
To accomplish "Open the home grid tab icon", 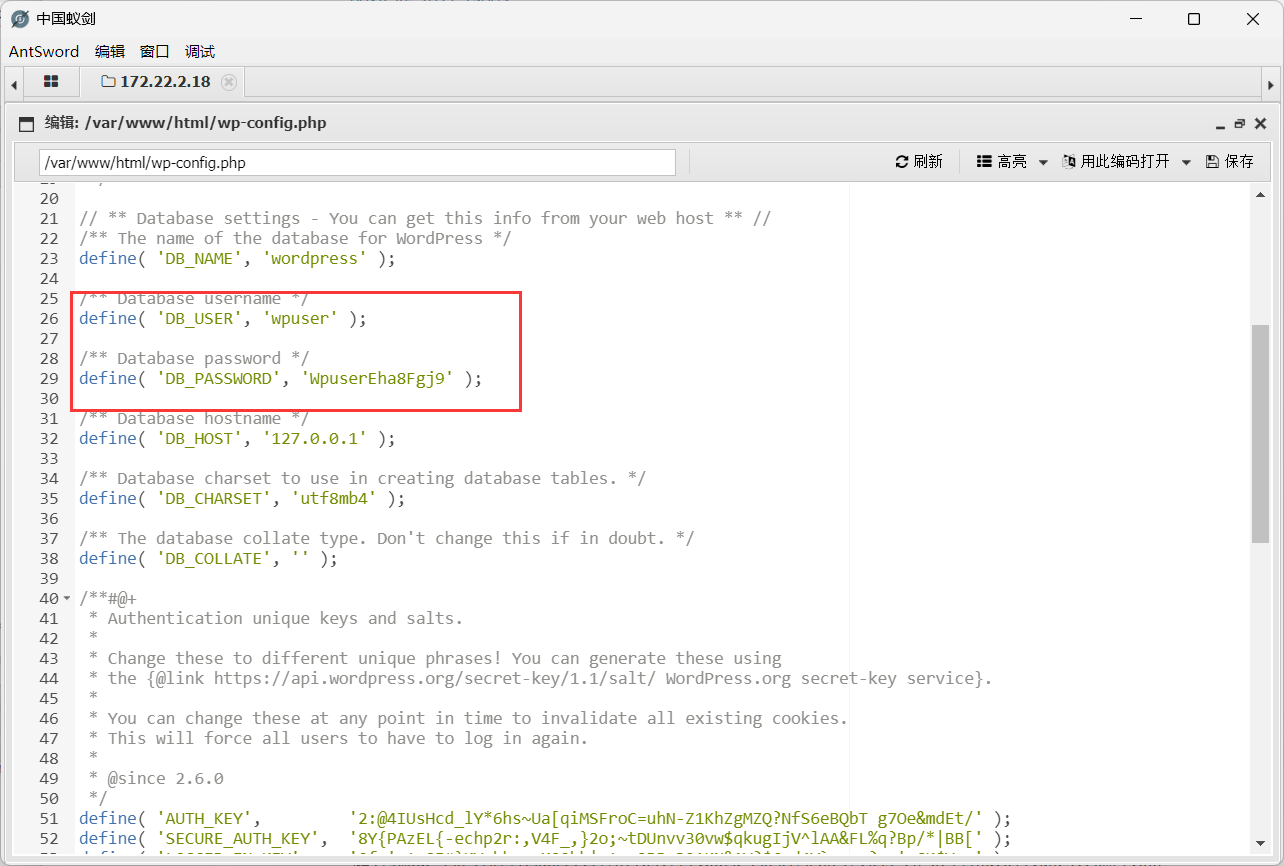I will 51,82.
